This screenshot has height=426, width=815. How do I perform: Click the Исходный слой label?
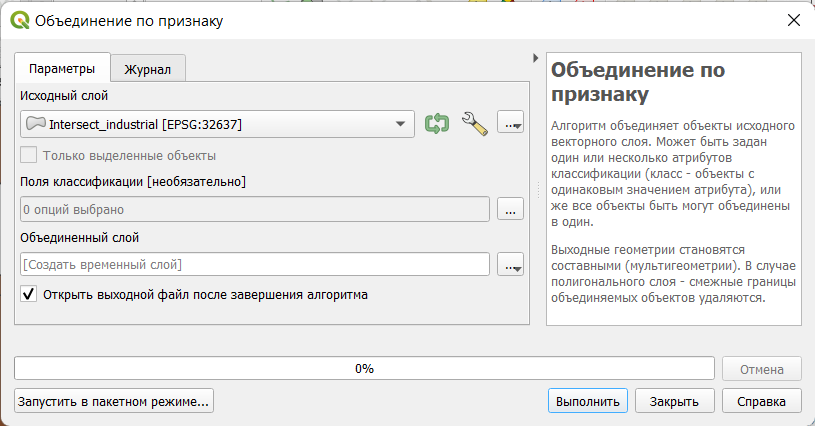click(x=64, y=96)
